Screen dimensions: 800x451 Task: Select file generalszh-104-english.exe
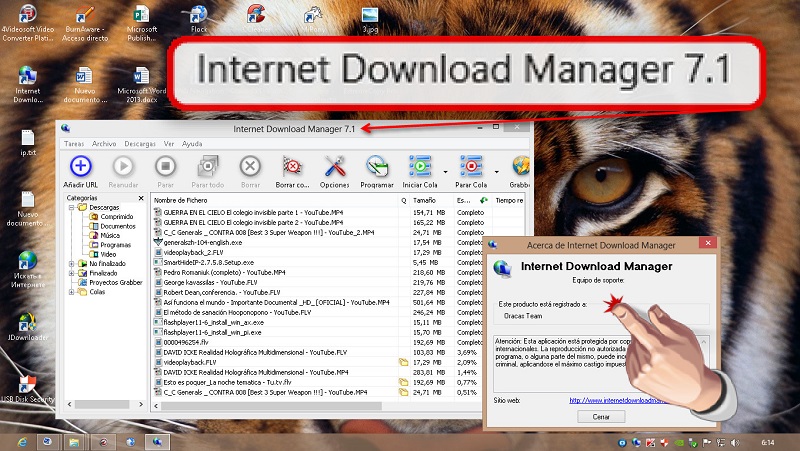tap(203, 242)
